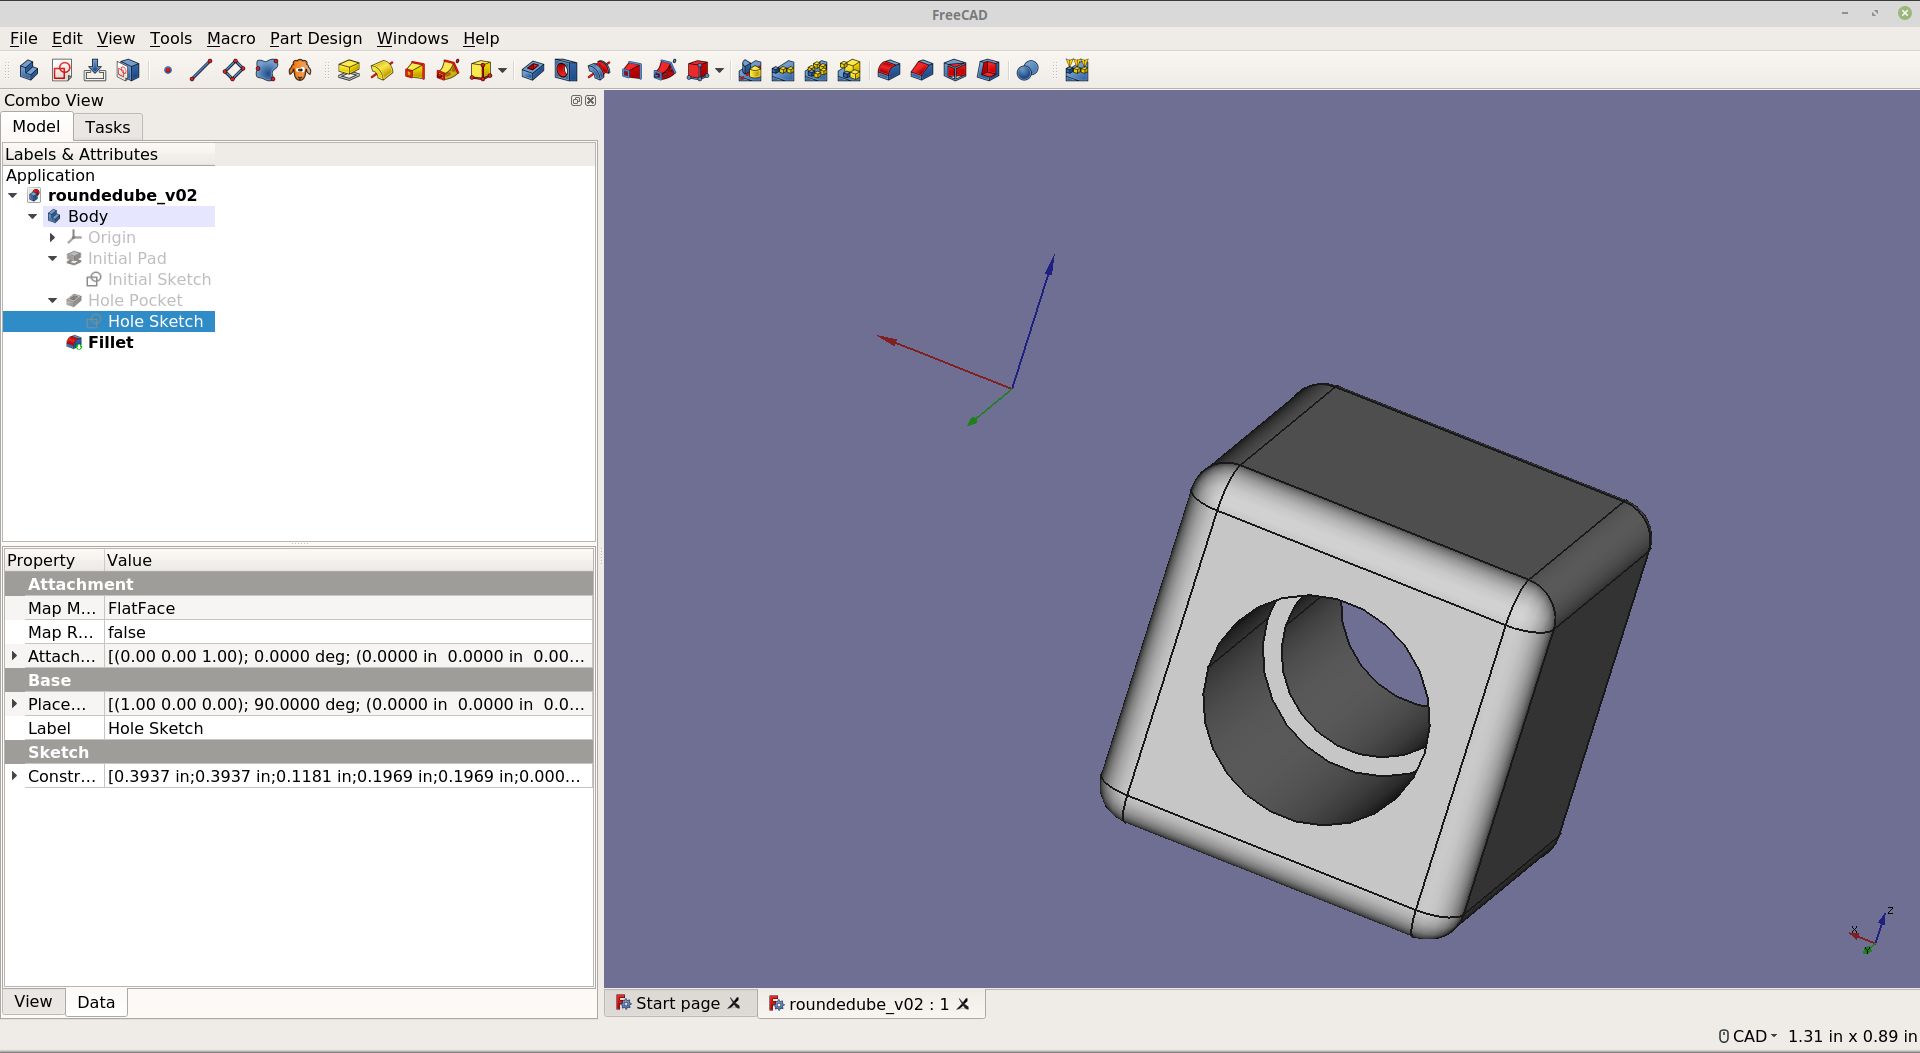Open the subtractive primitive dropdown arrow
The image size is (1920, 1053).
pyautogui.click(x=719, y=70)
